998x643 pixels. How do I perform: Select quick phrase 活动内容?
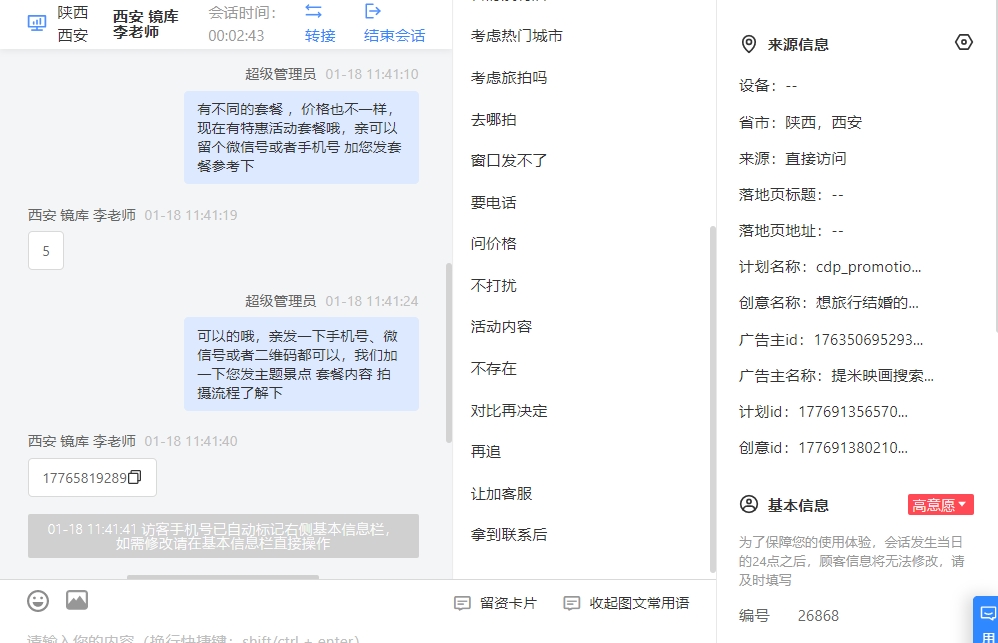click(x=502, y=327)
